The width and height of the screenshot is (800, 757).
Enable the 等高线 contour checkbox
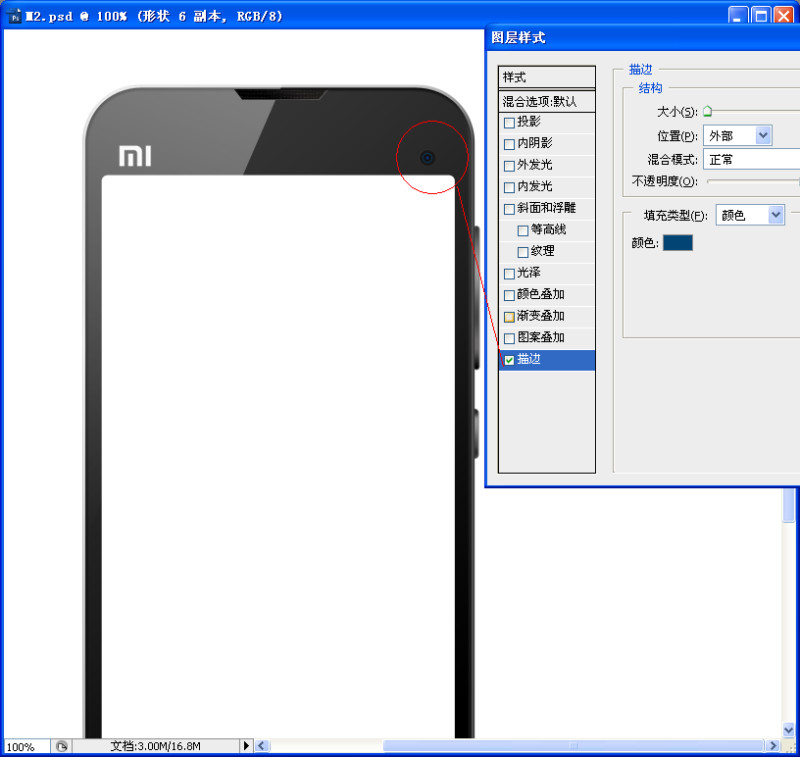pos(522,231)
